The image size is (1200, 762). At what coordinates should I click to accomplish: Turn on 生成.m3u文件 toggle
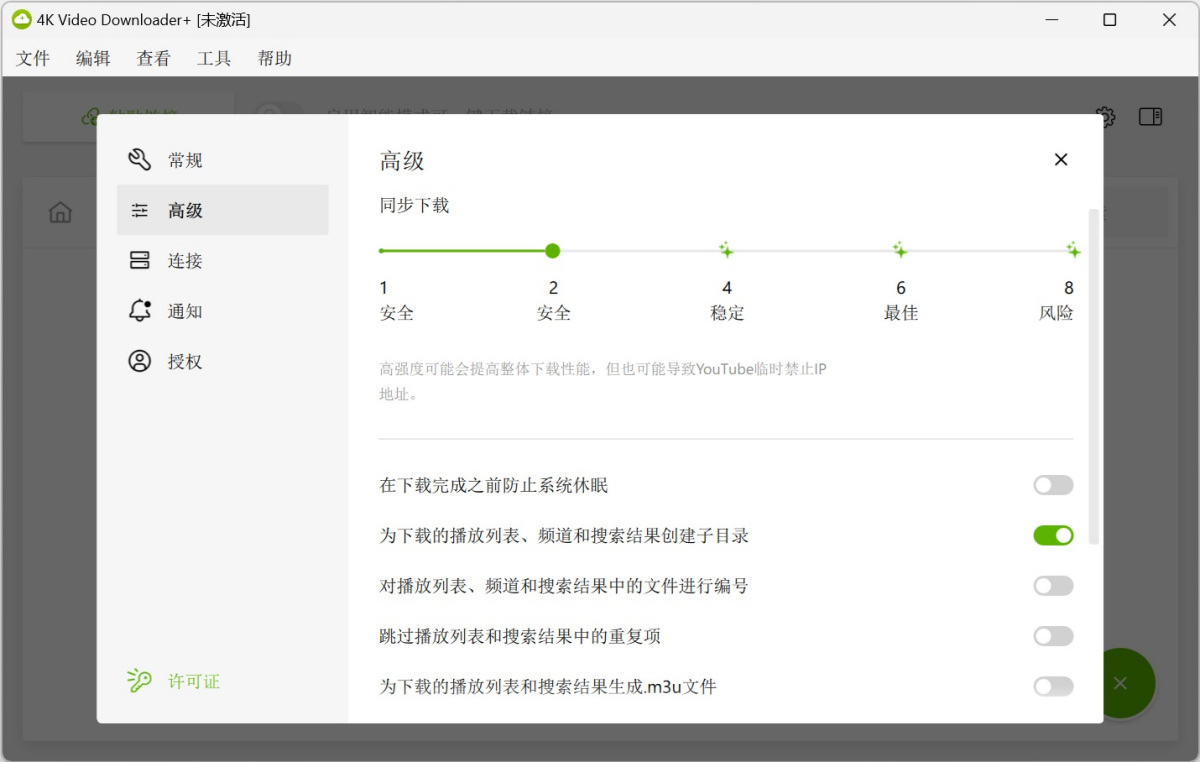click(1053, 686)
